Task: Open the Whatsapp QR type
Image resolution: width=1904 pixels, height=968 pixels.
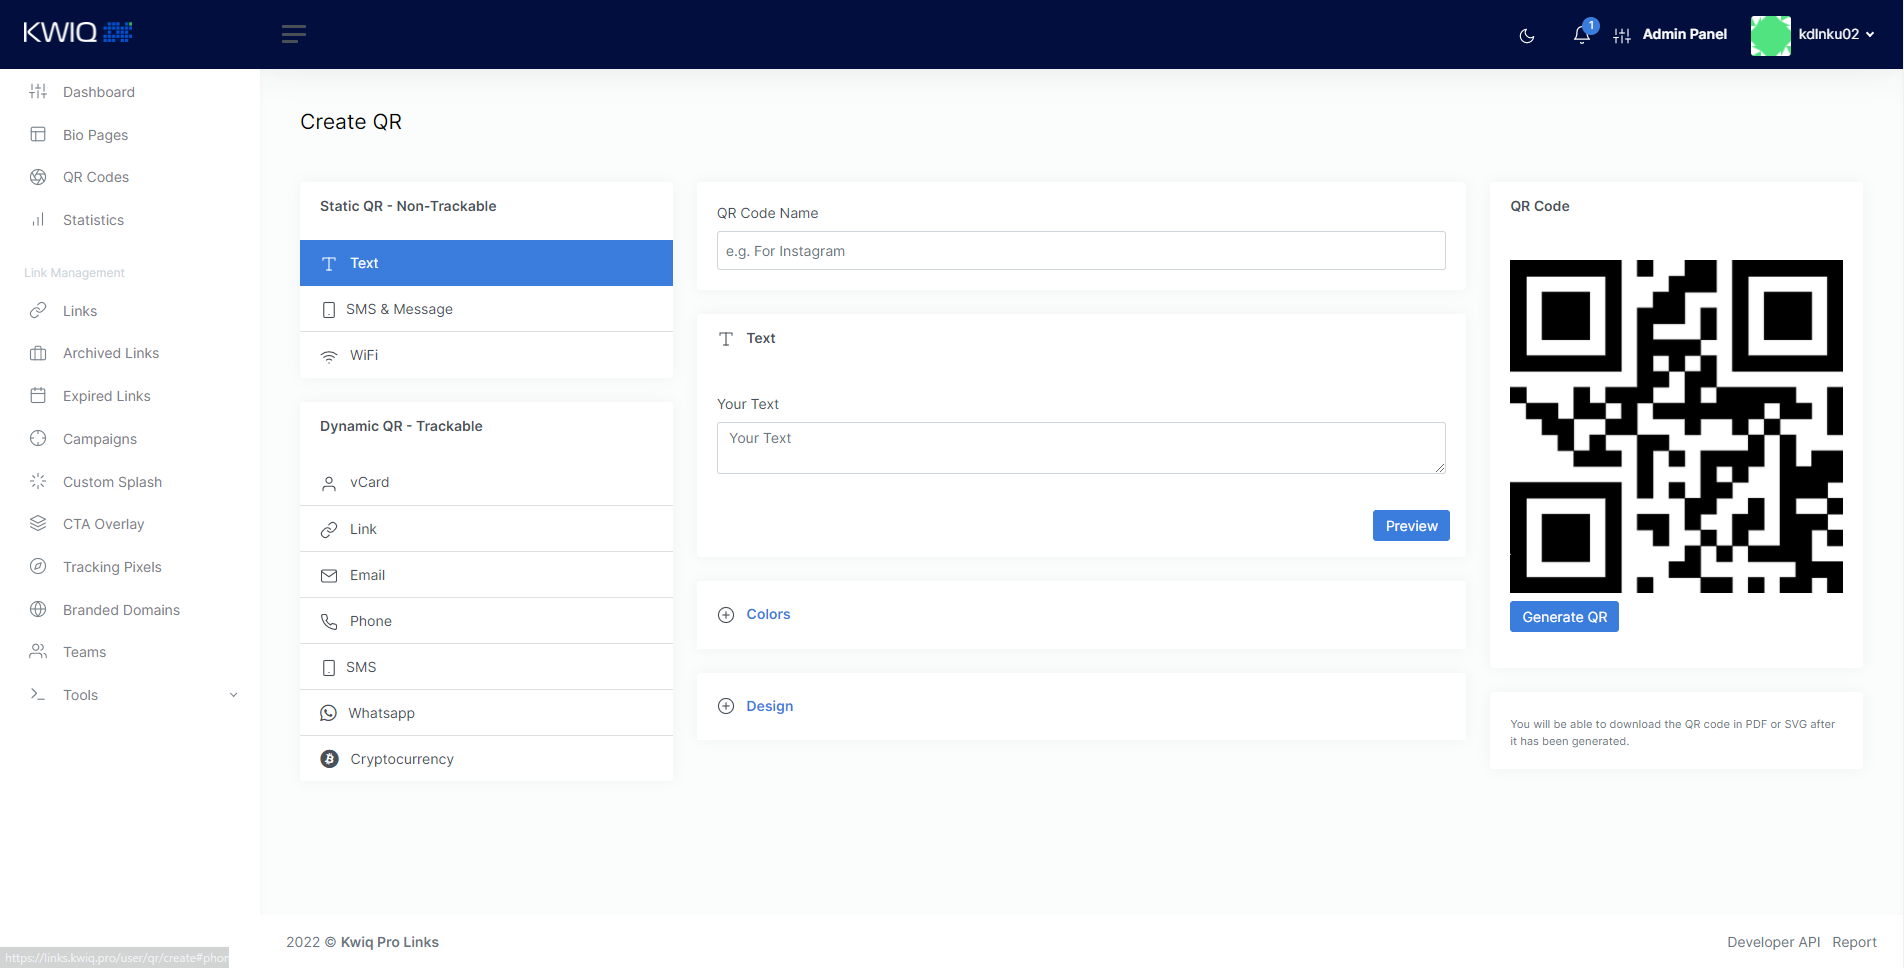Action: click(382, 713)
